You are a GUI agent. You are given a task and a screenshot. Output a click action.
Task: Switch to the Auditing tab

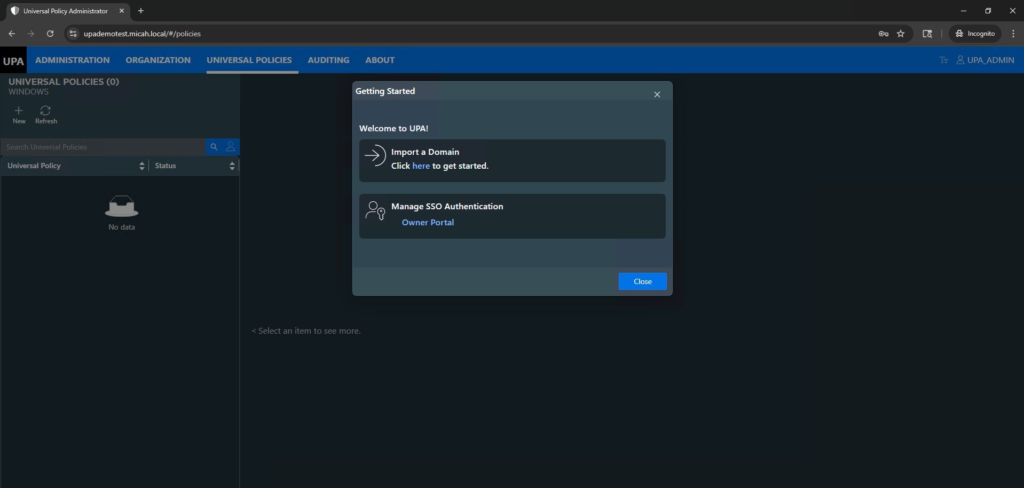click(x=328, y=60)
